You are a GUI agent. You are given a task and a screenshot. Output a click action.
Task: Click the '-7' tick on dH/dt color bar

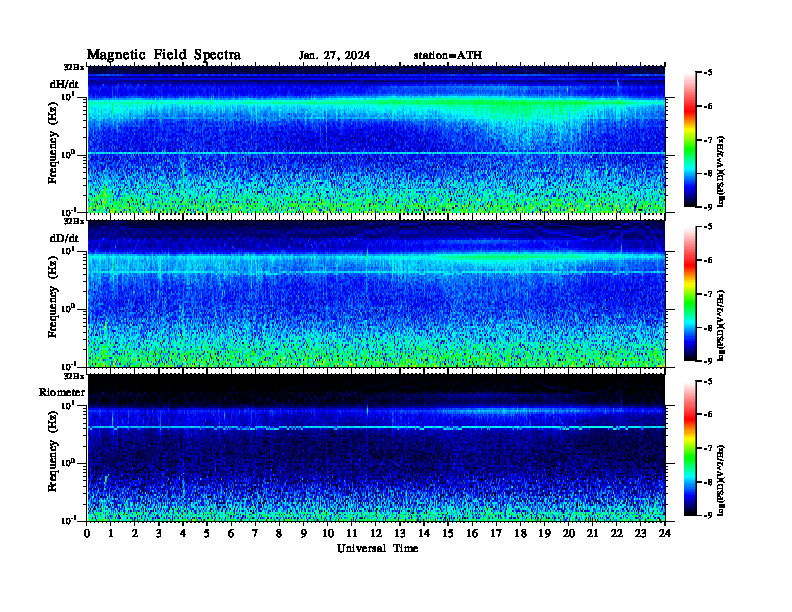coord(707,140)
